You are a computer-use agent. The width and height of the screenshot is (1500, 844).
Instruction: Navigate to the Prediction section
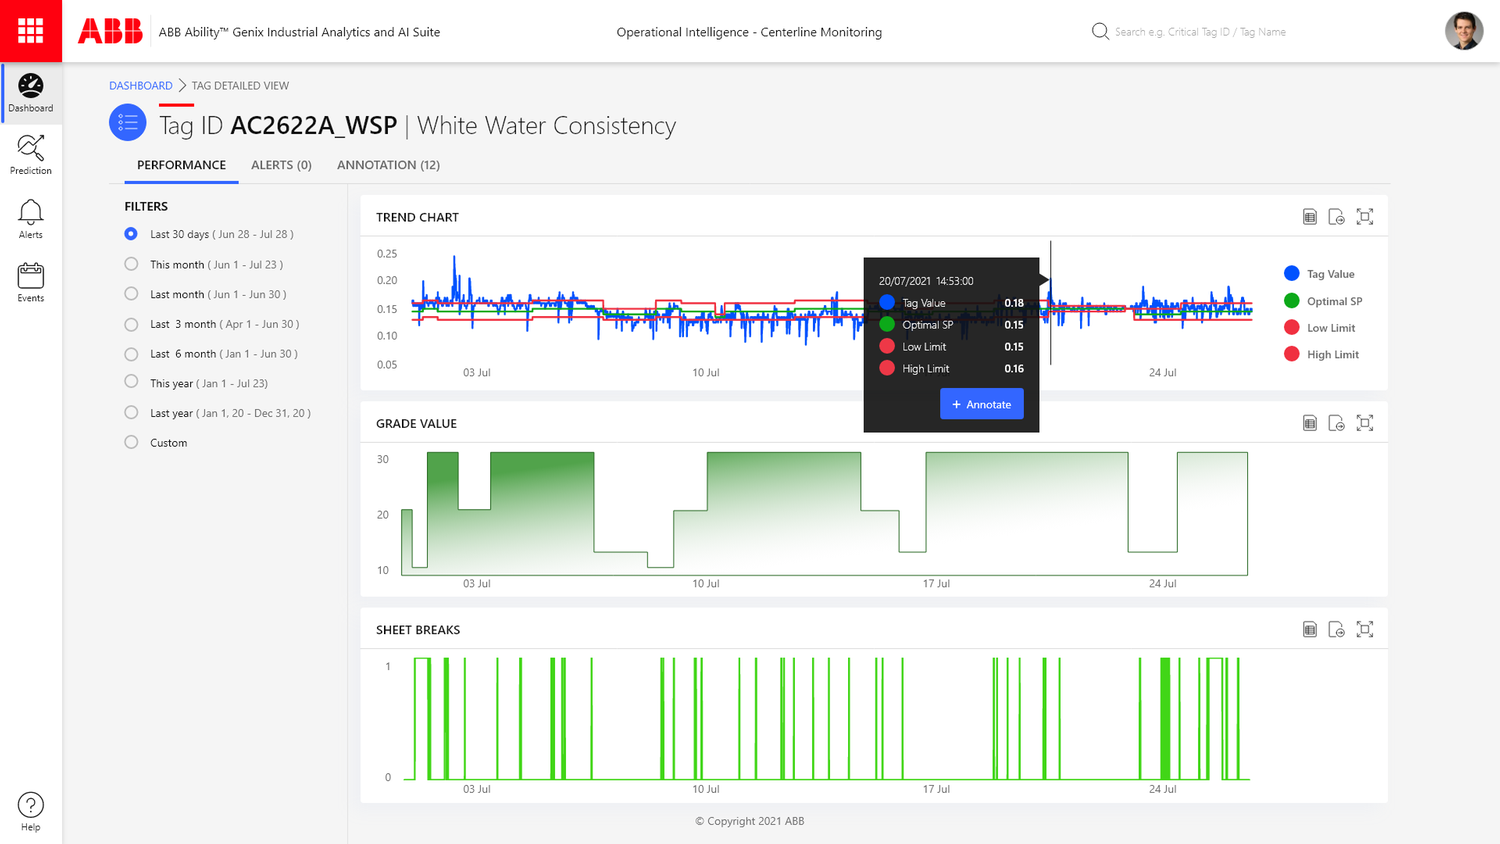click(30, 156)
